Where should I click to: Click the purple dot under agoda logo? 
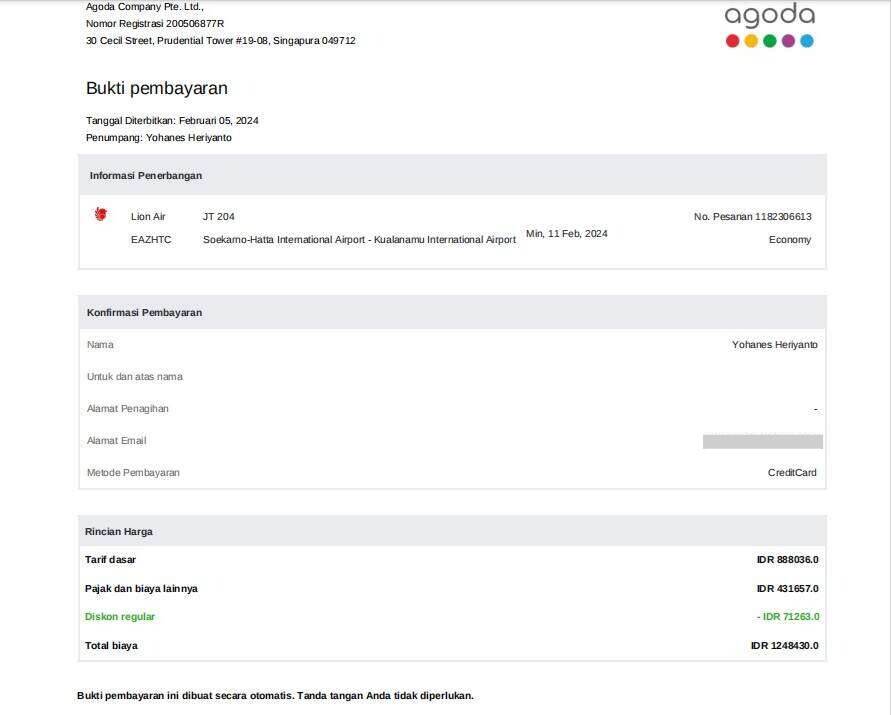coord(788,41)
